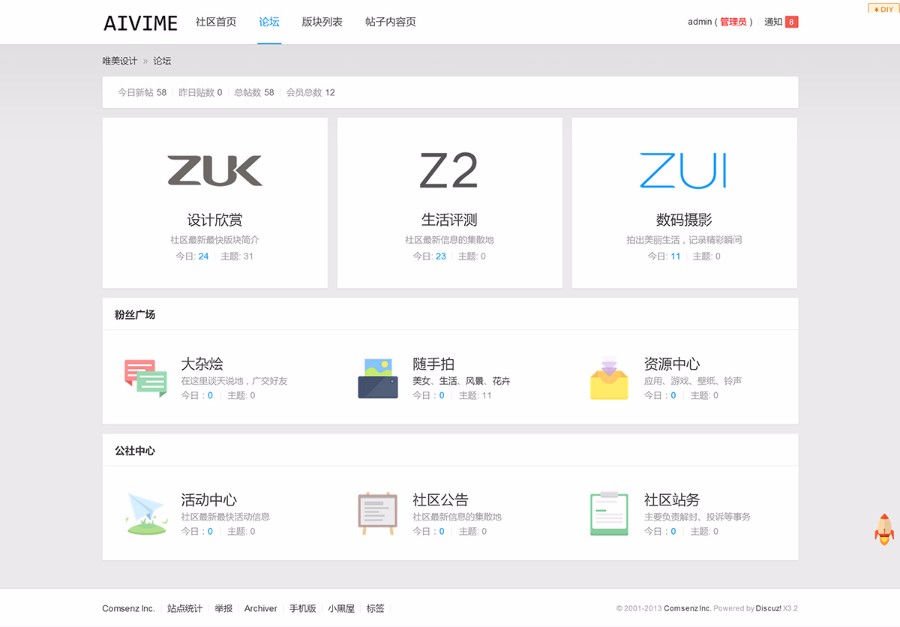Open the 生活评测 forum title
The width and height of the screenshot is (900, 627).
pyautogui.click(x=449, y=220)
